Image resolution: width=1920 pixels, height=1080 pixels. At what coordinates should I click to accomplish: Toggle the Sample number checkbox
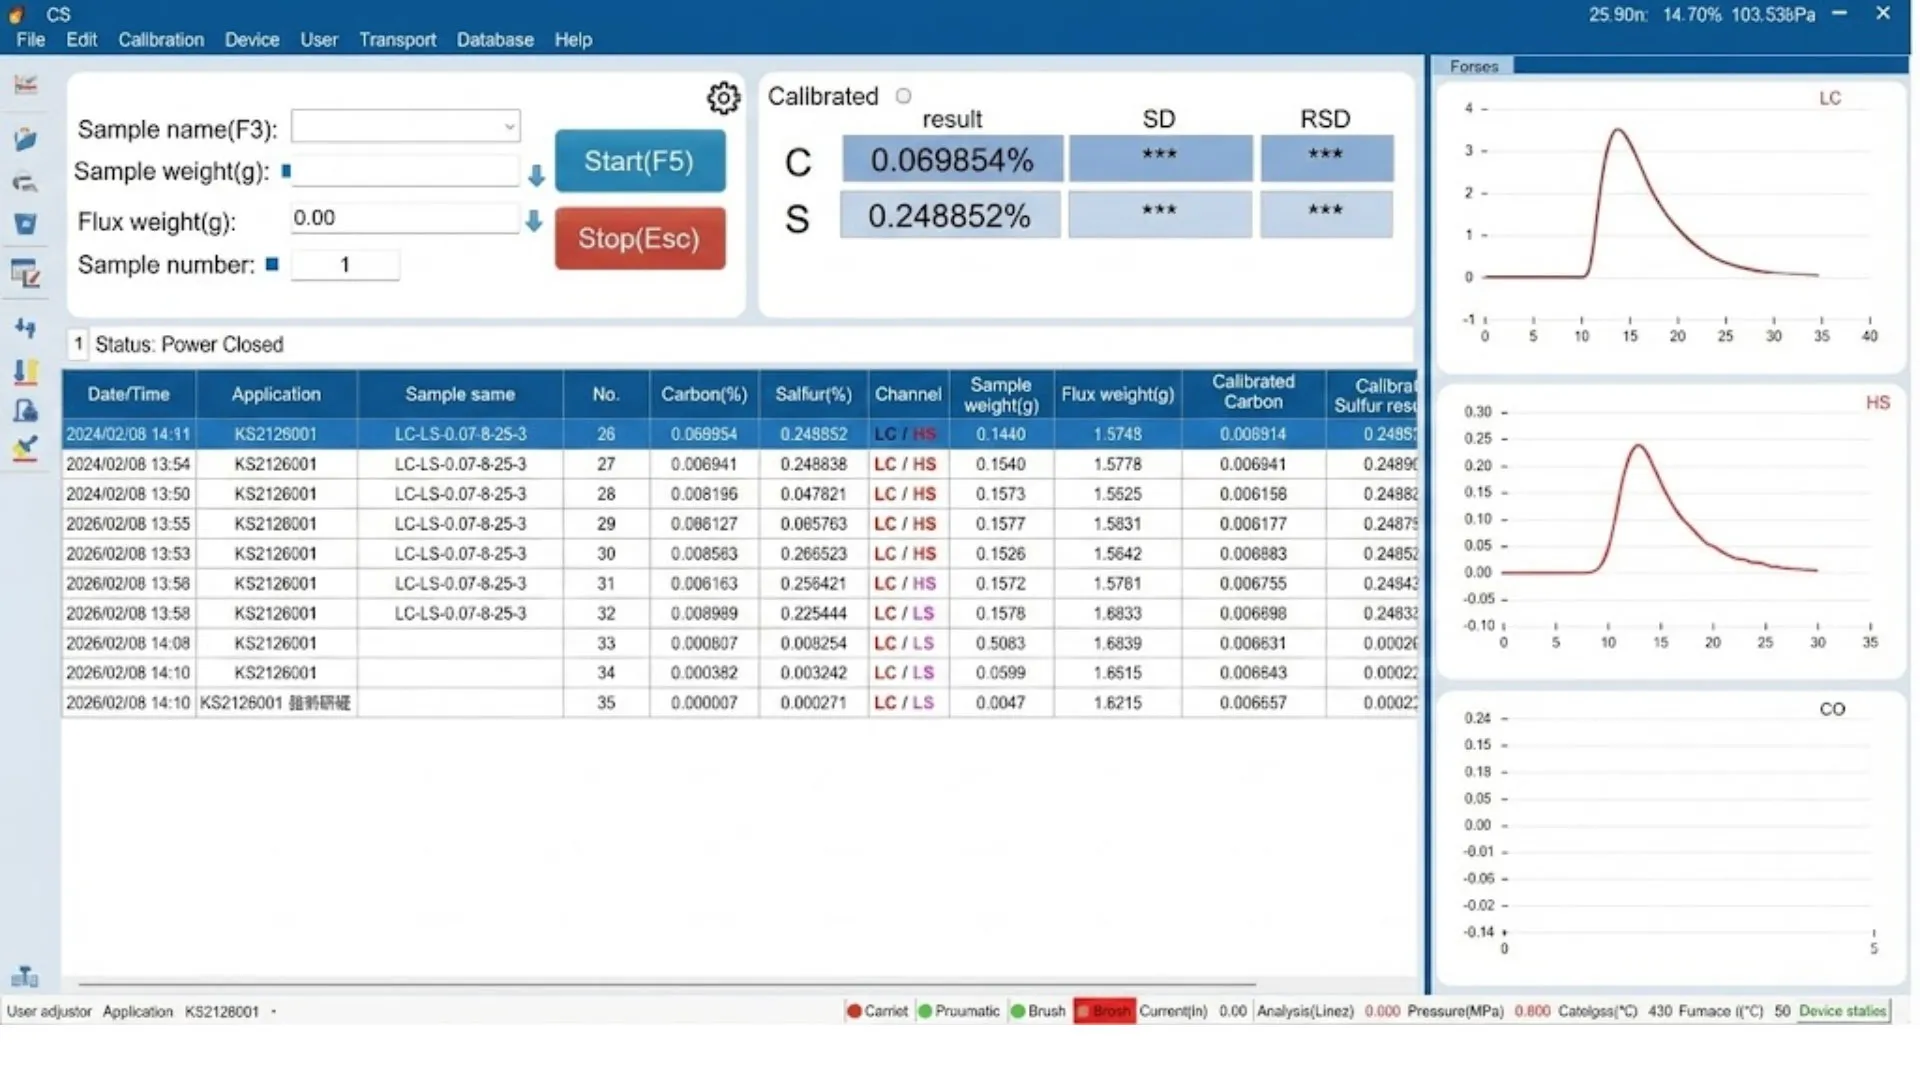(x=271, y=264)
